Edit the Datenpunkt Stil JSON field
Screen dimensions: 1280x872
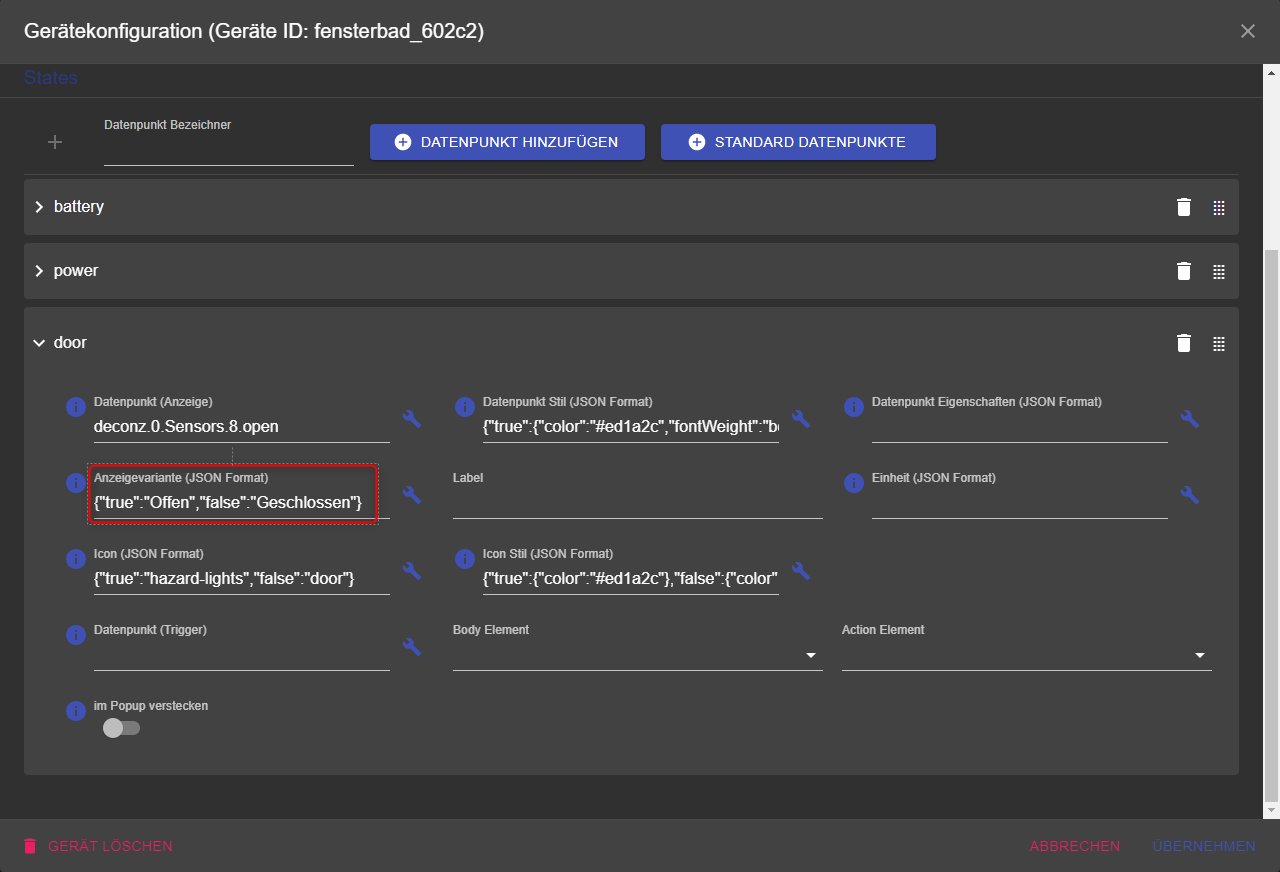[x=631, y=426]
